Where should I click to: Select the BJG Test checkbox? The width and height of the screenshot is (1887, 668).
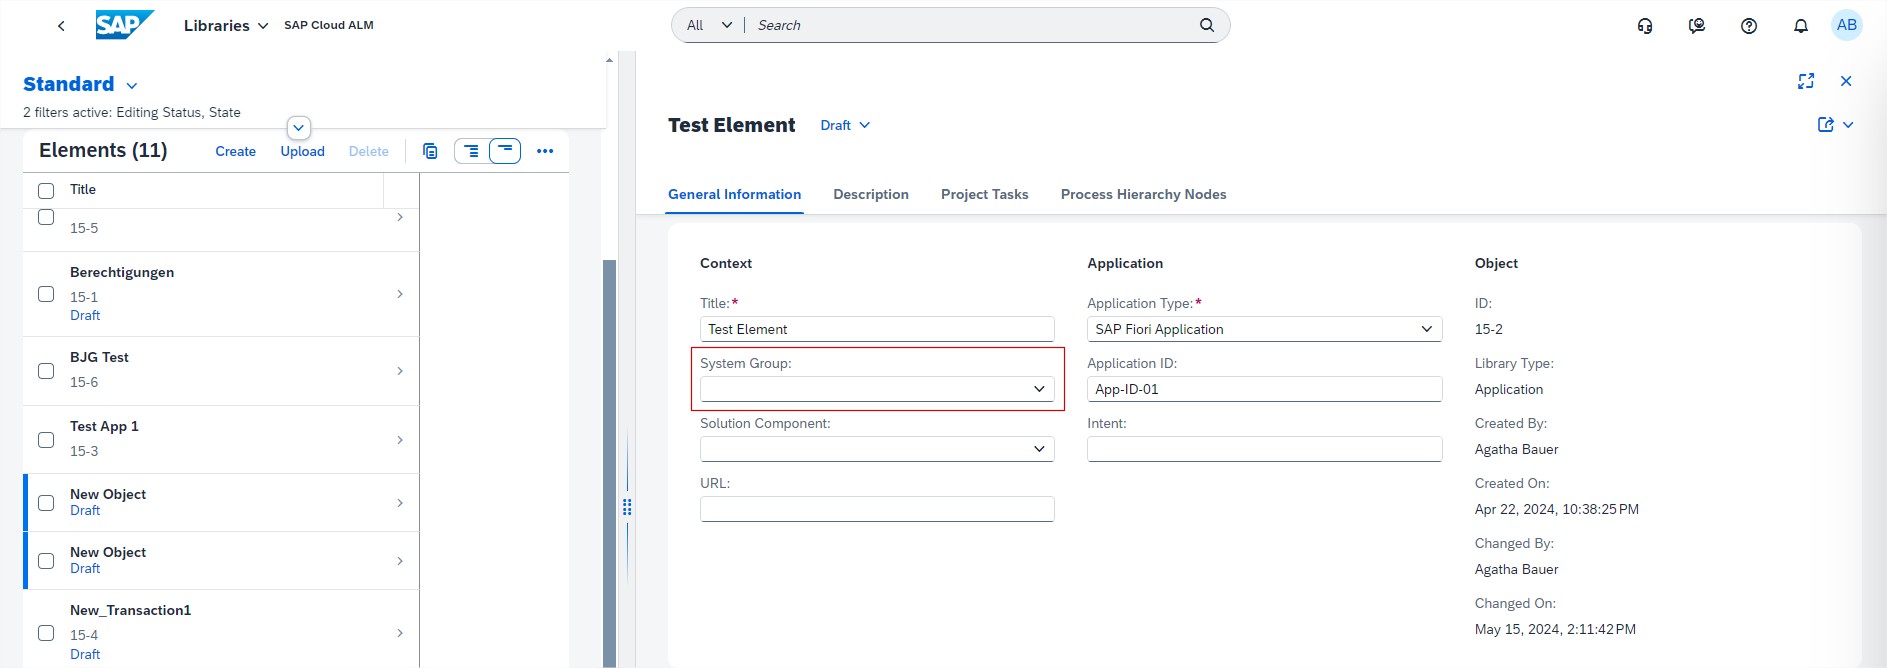tap(46, 371)
